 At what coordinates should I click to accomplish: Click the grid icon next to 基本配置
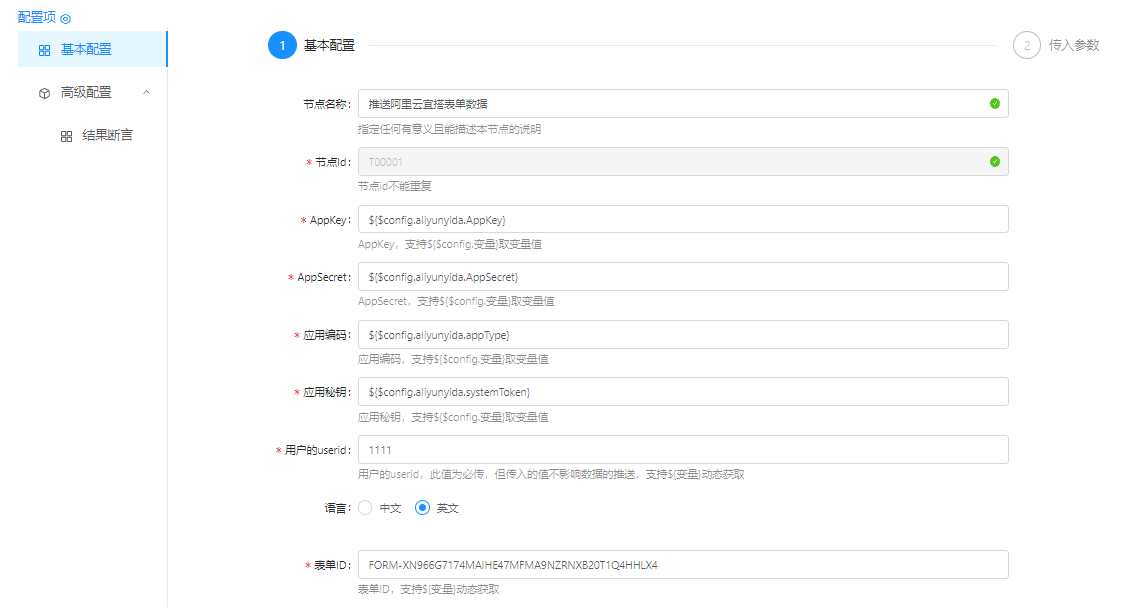pyautogui.click(x=44, y=50)
